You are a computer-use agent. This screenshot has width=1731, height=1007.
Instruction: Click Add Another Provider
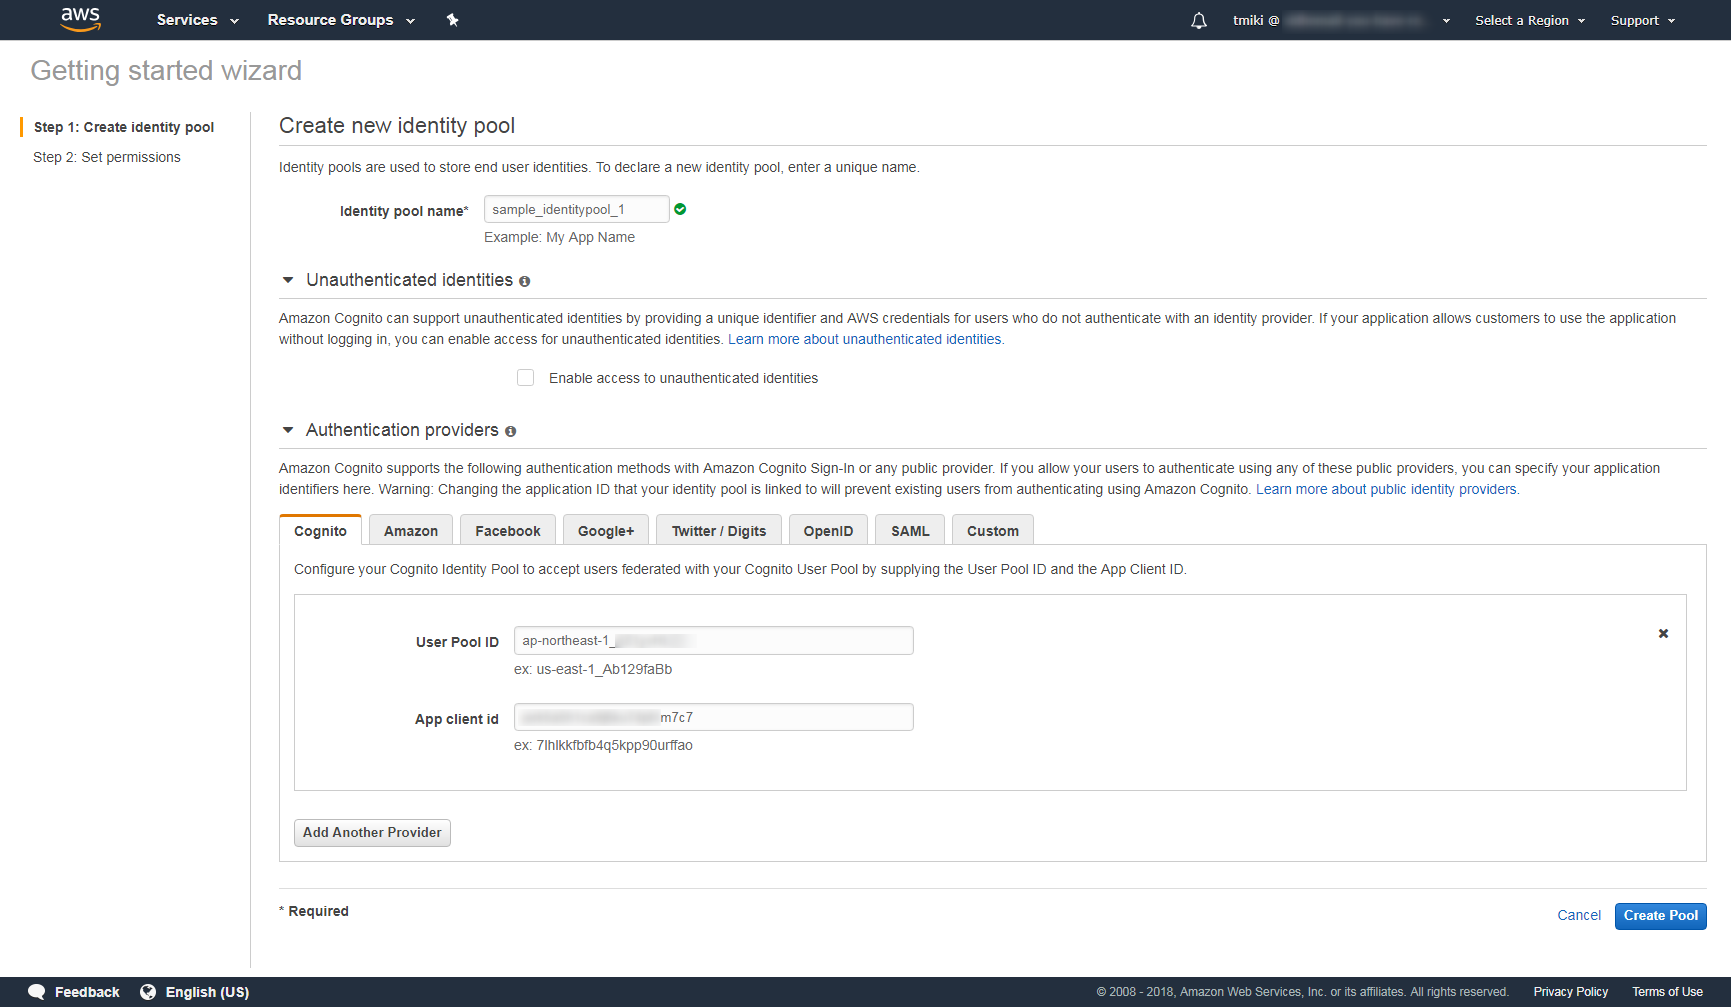(x=372, y=832)
